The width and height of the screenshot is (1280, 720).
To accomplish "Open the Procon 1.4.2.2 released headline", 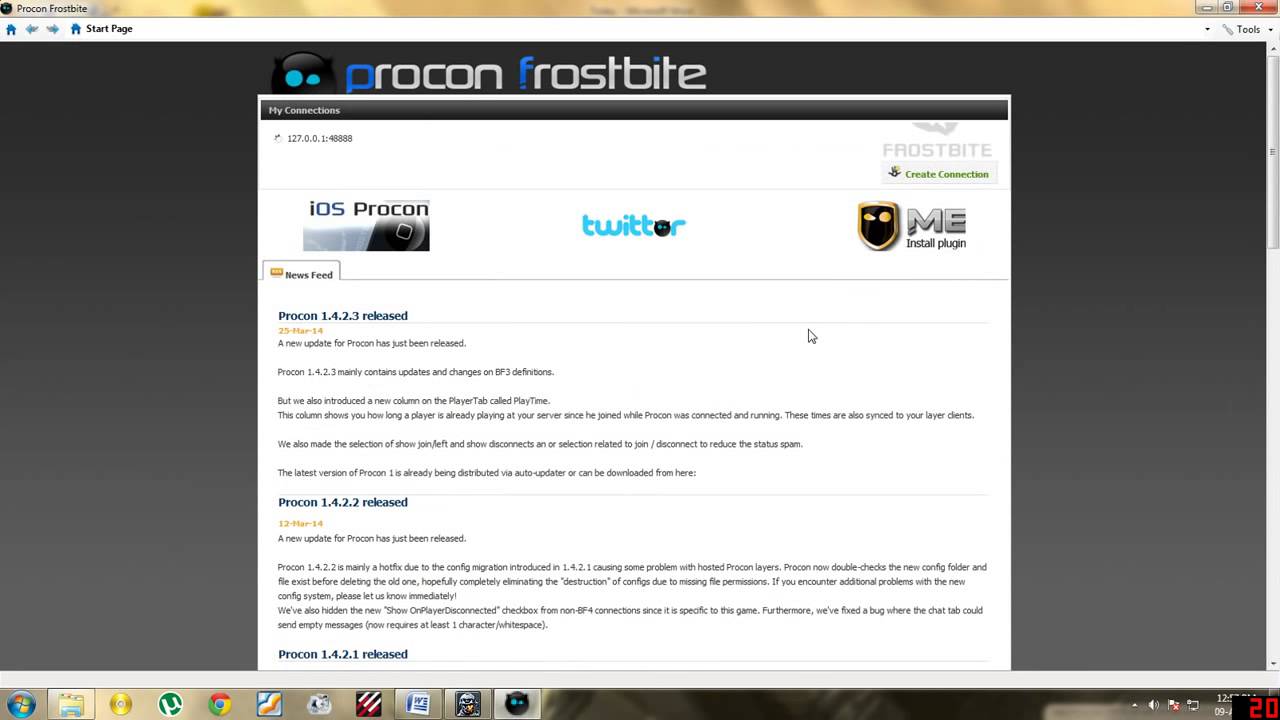I will pyautogui.click(x=343, y=502).
